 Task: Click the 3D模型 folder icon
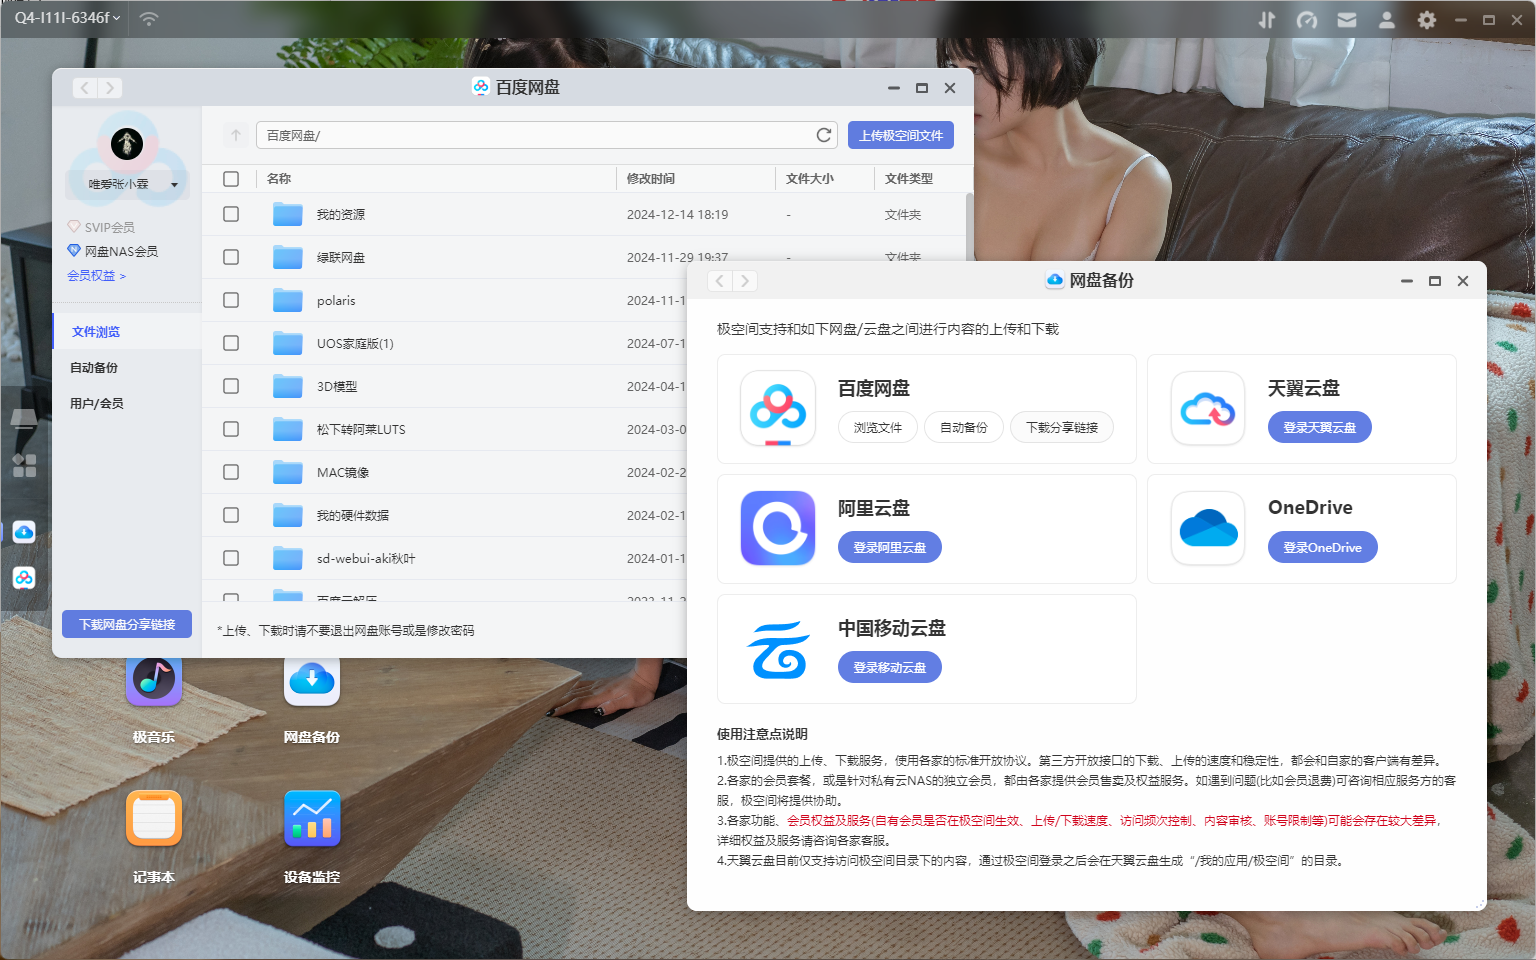pos(288,386)
